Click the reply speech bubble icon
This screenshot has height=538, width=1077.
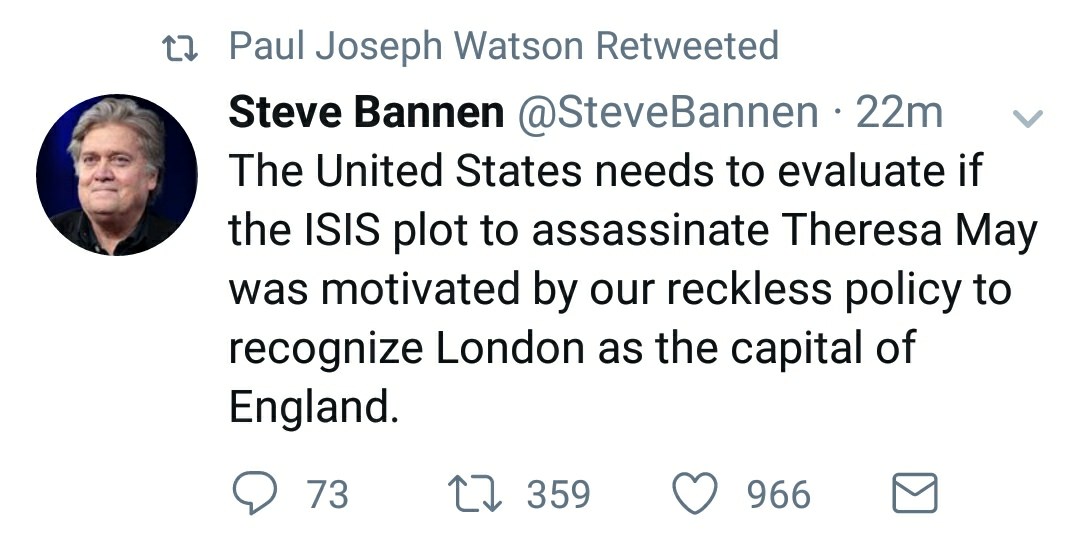(x=254, y=493)
